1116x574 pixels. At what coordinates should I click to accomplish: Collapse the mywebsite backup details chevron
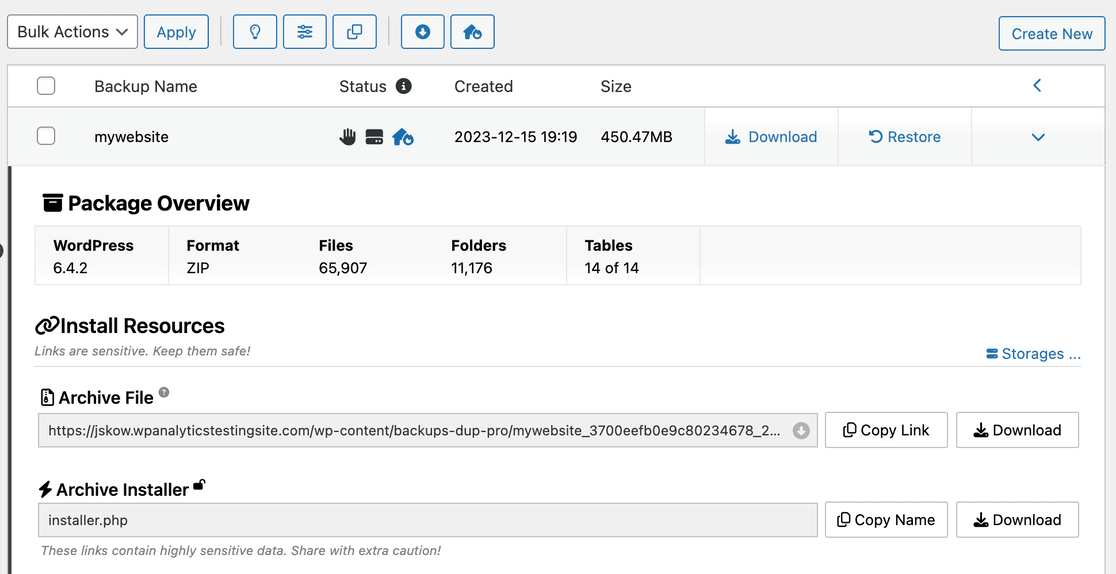(1037, 137)
